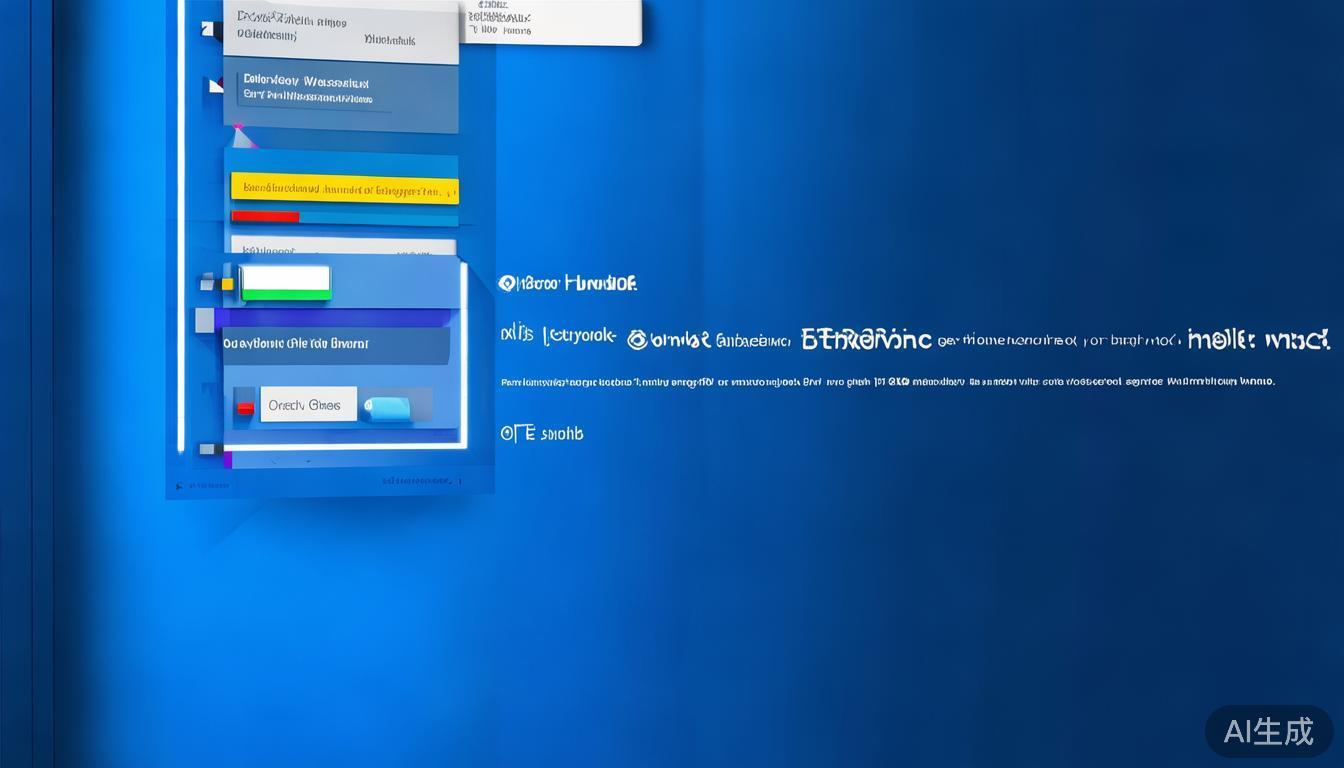The height and width of the screenshot is (768, 1344).
Task: Click the spiral circle icon in the headline row
Action: (637, 340)
